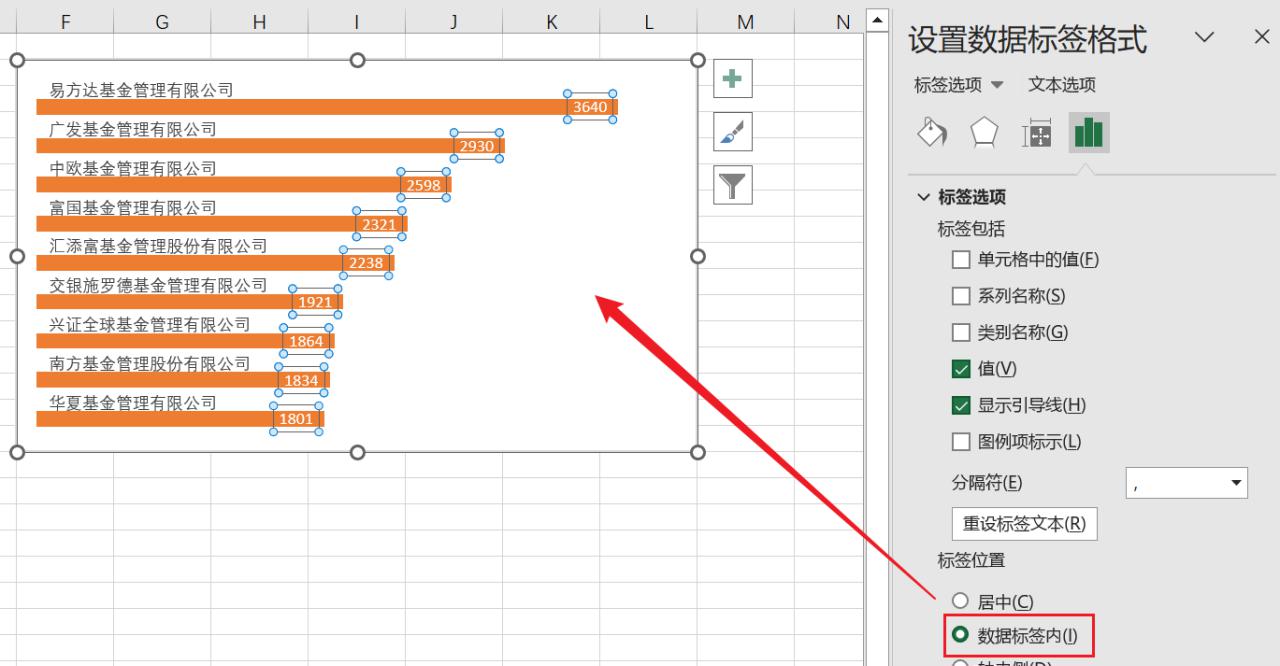Click chart top-left resize handle
This screenshot has width=1280, height=666.
pyautogui.click(x=17, y=60)
